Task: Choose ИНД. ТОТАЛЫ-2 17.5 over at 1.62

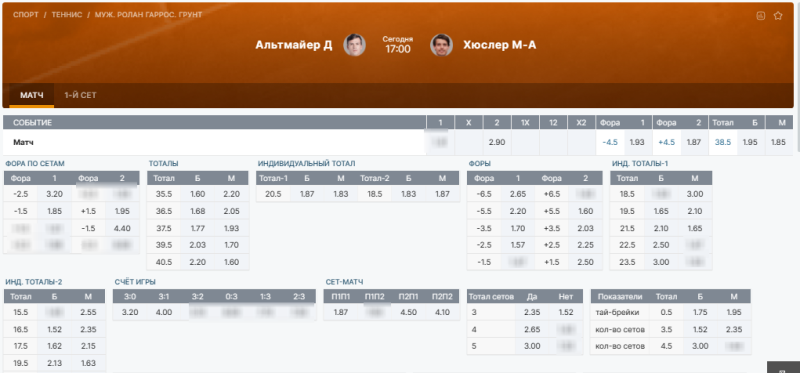Action: tap(54, 346)
